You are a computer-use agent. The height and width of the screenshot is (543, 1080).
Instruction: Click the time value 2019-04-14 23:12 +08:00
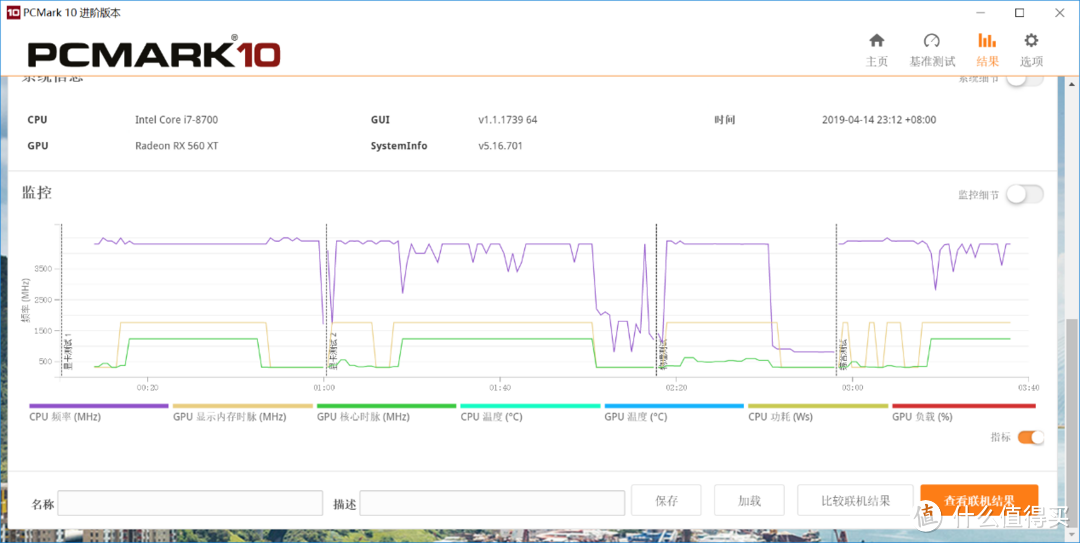point(879,120)
